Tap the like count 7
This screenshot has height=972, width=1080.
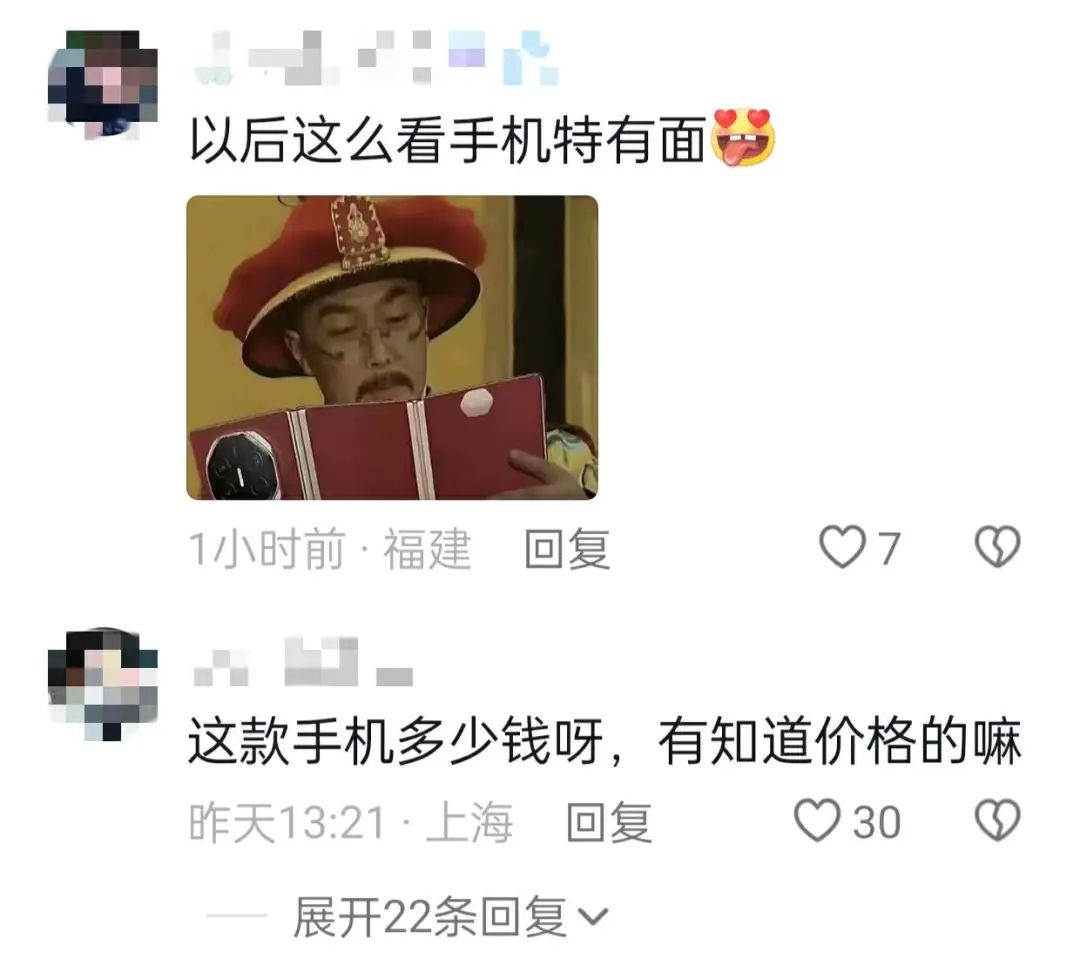point(889,549)
